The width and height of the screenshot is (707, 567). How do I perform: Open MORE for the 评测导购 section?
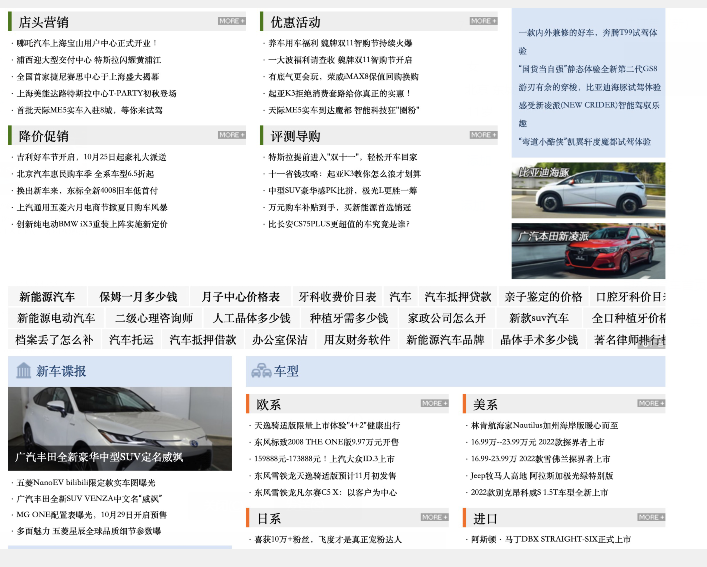[483, 135]
